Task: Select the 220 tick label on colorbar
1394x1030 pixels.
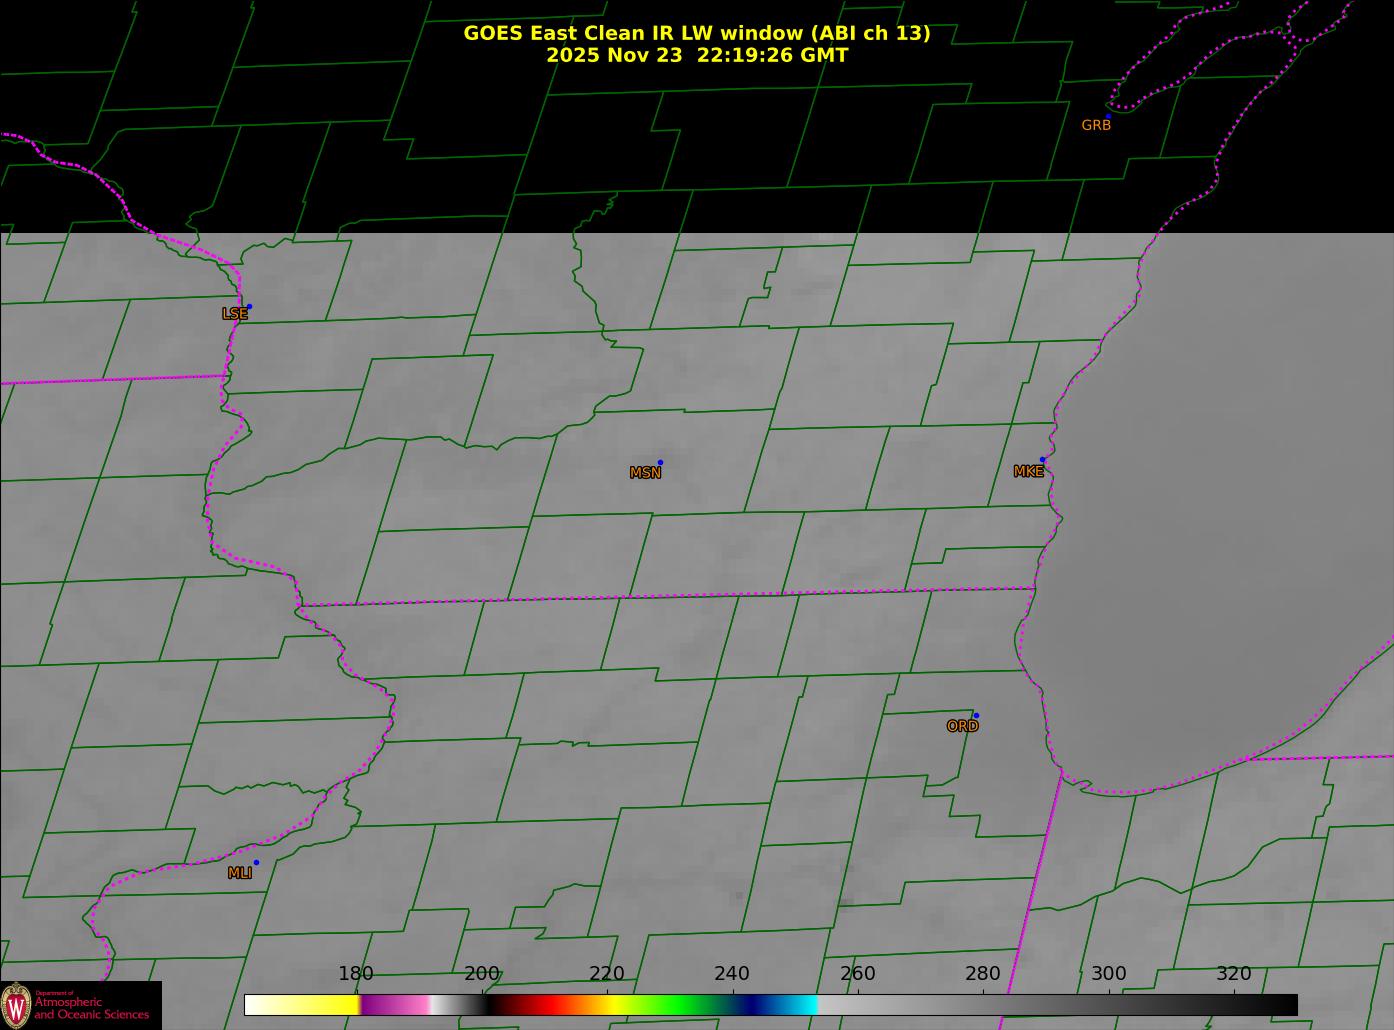Action: point(606,974)
